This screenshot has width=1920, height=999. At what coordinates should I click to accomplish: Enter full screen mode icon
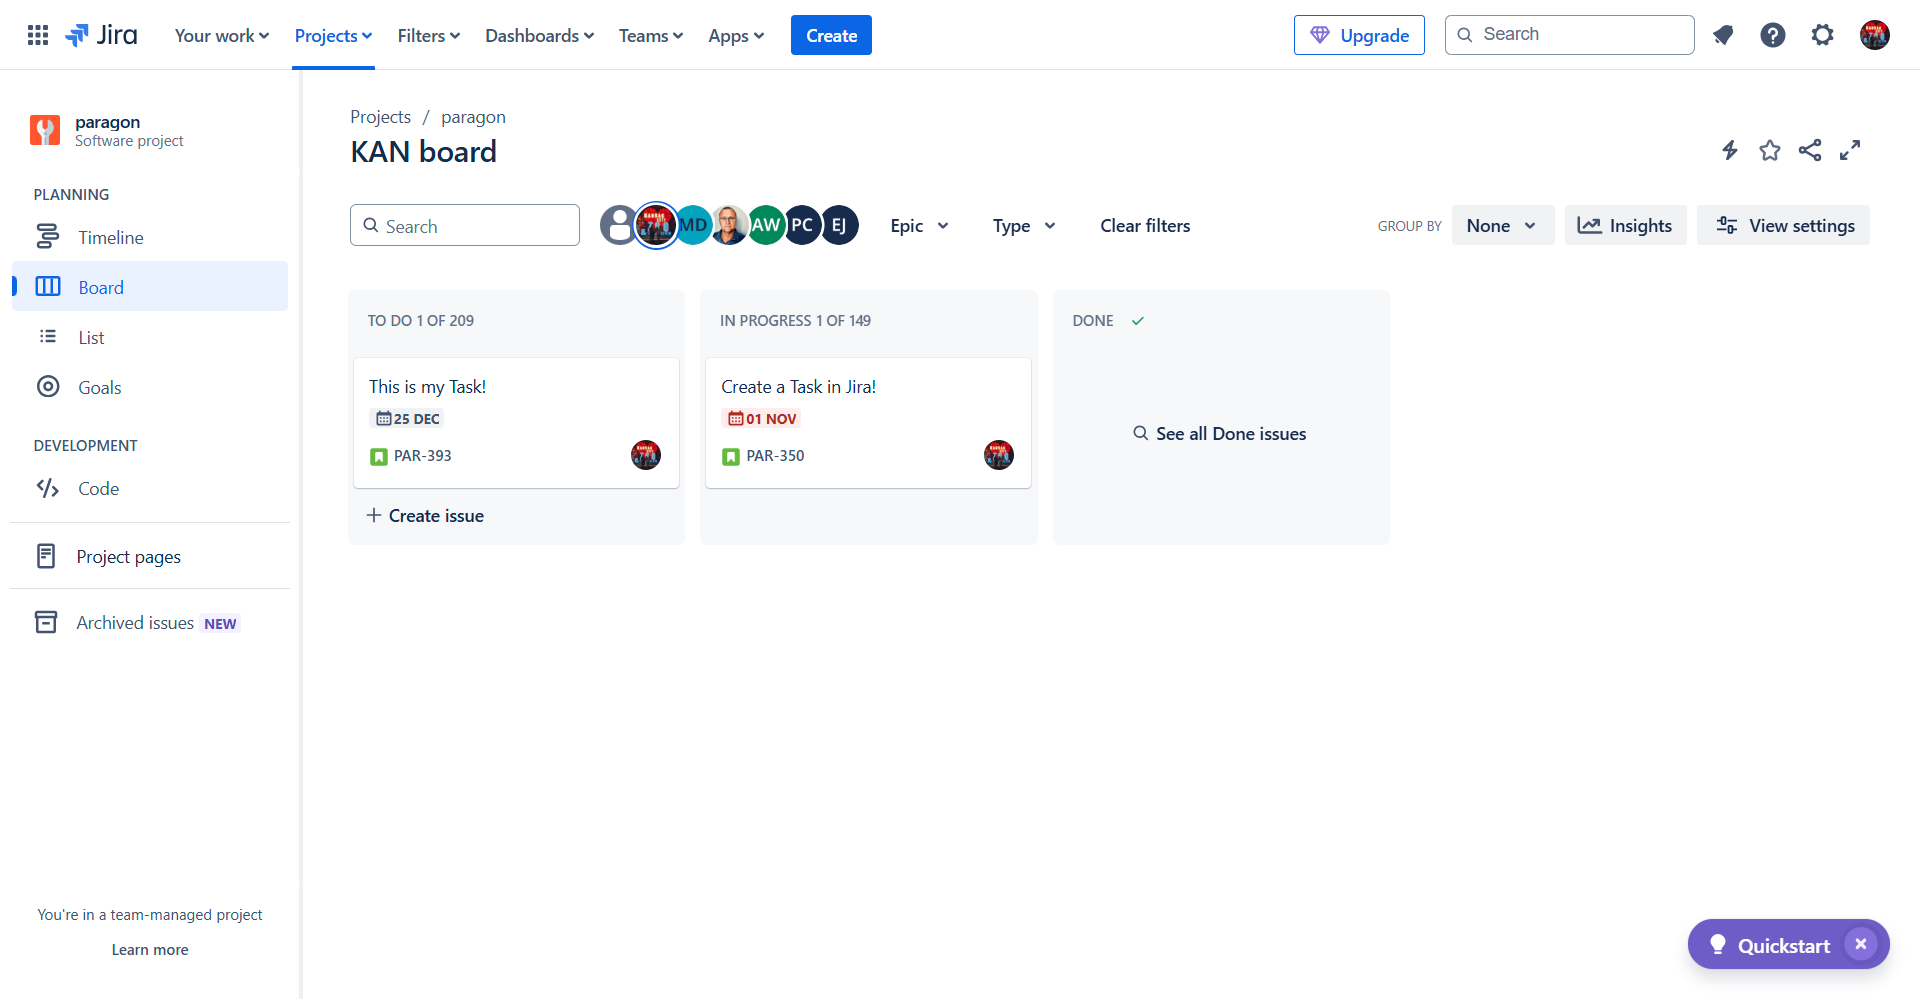1850,150
